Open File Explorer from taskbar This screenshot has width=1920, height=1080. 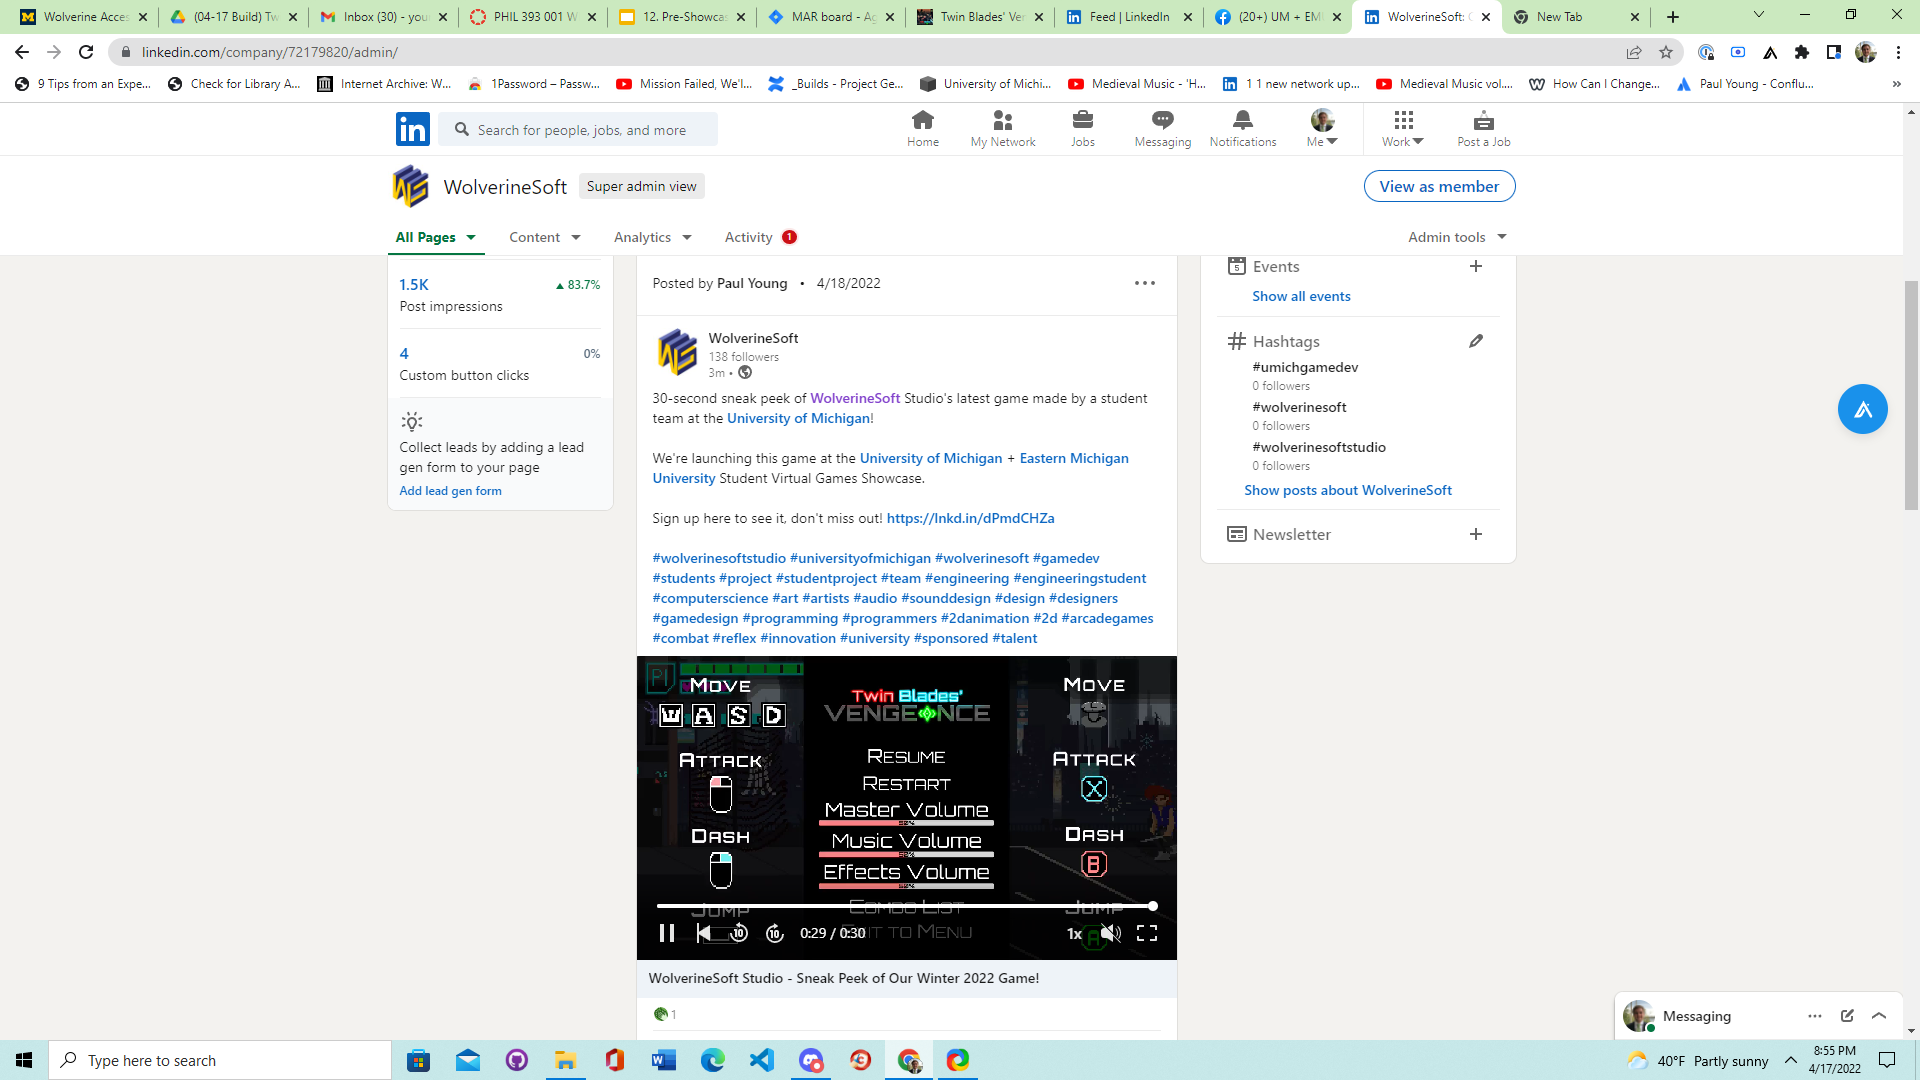(565, 1060)
